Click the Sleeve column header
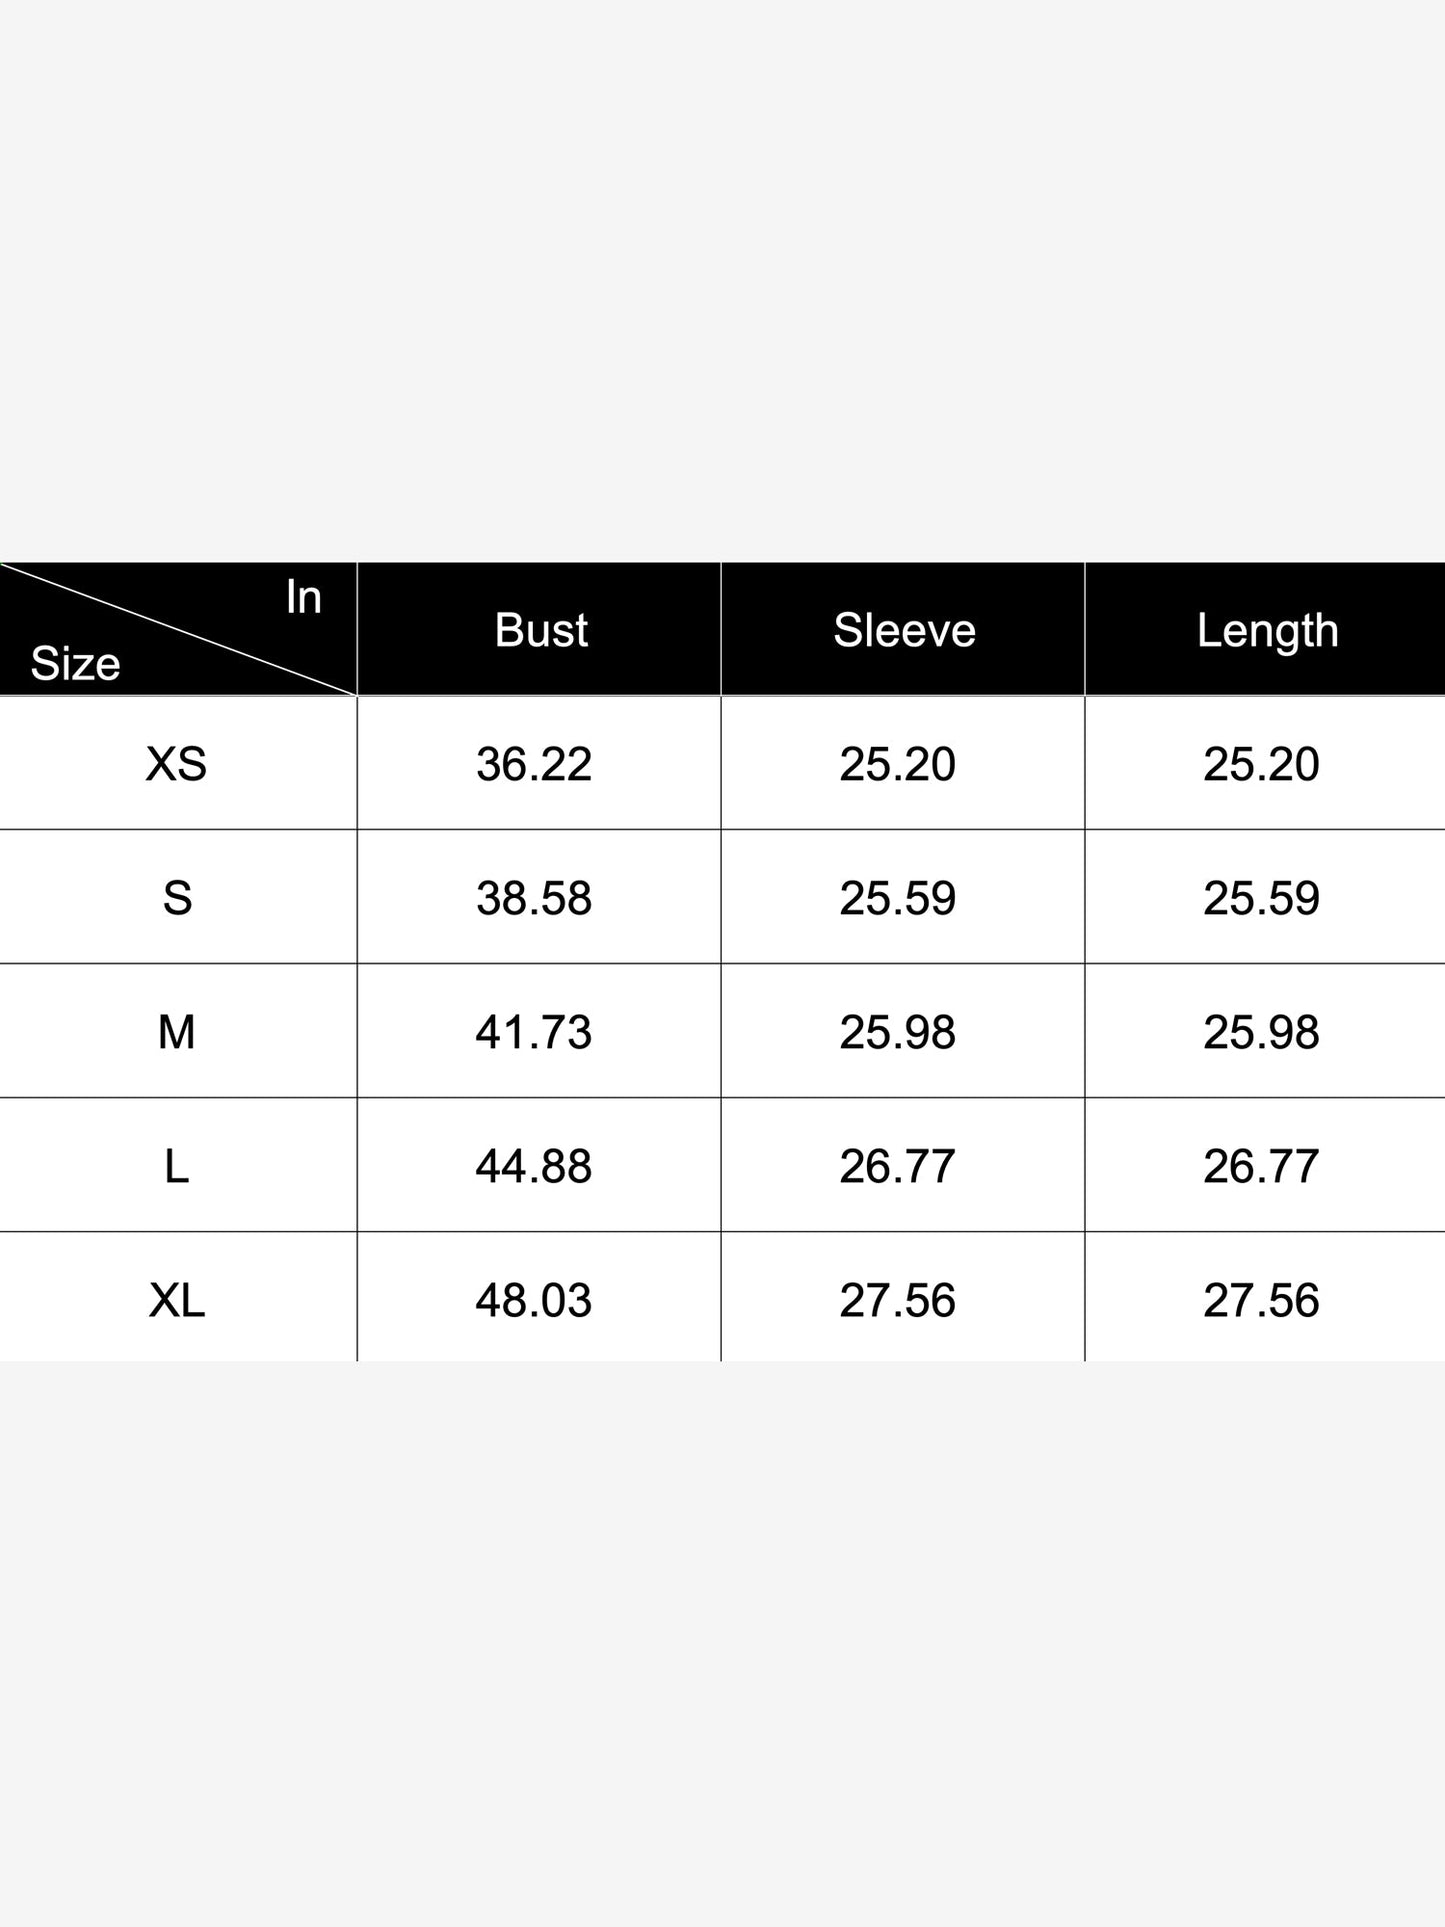 pyautogui.click(x=904, y=630)
